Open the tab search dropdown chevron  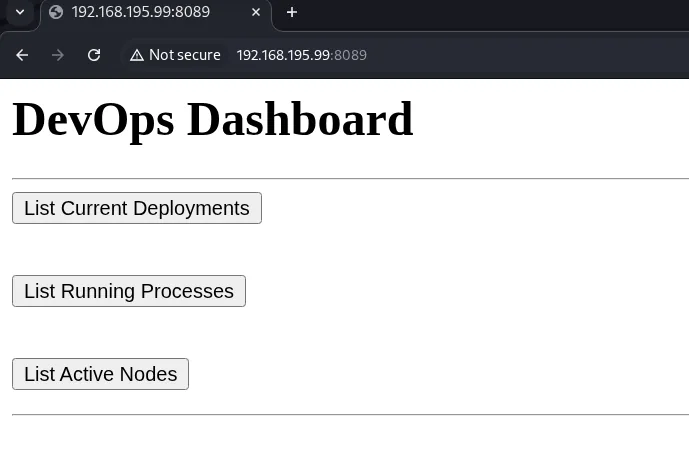(x=20, y=12)
